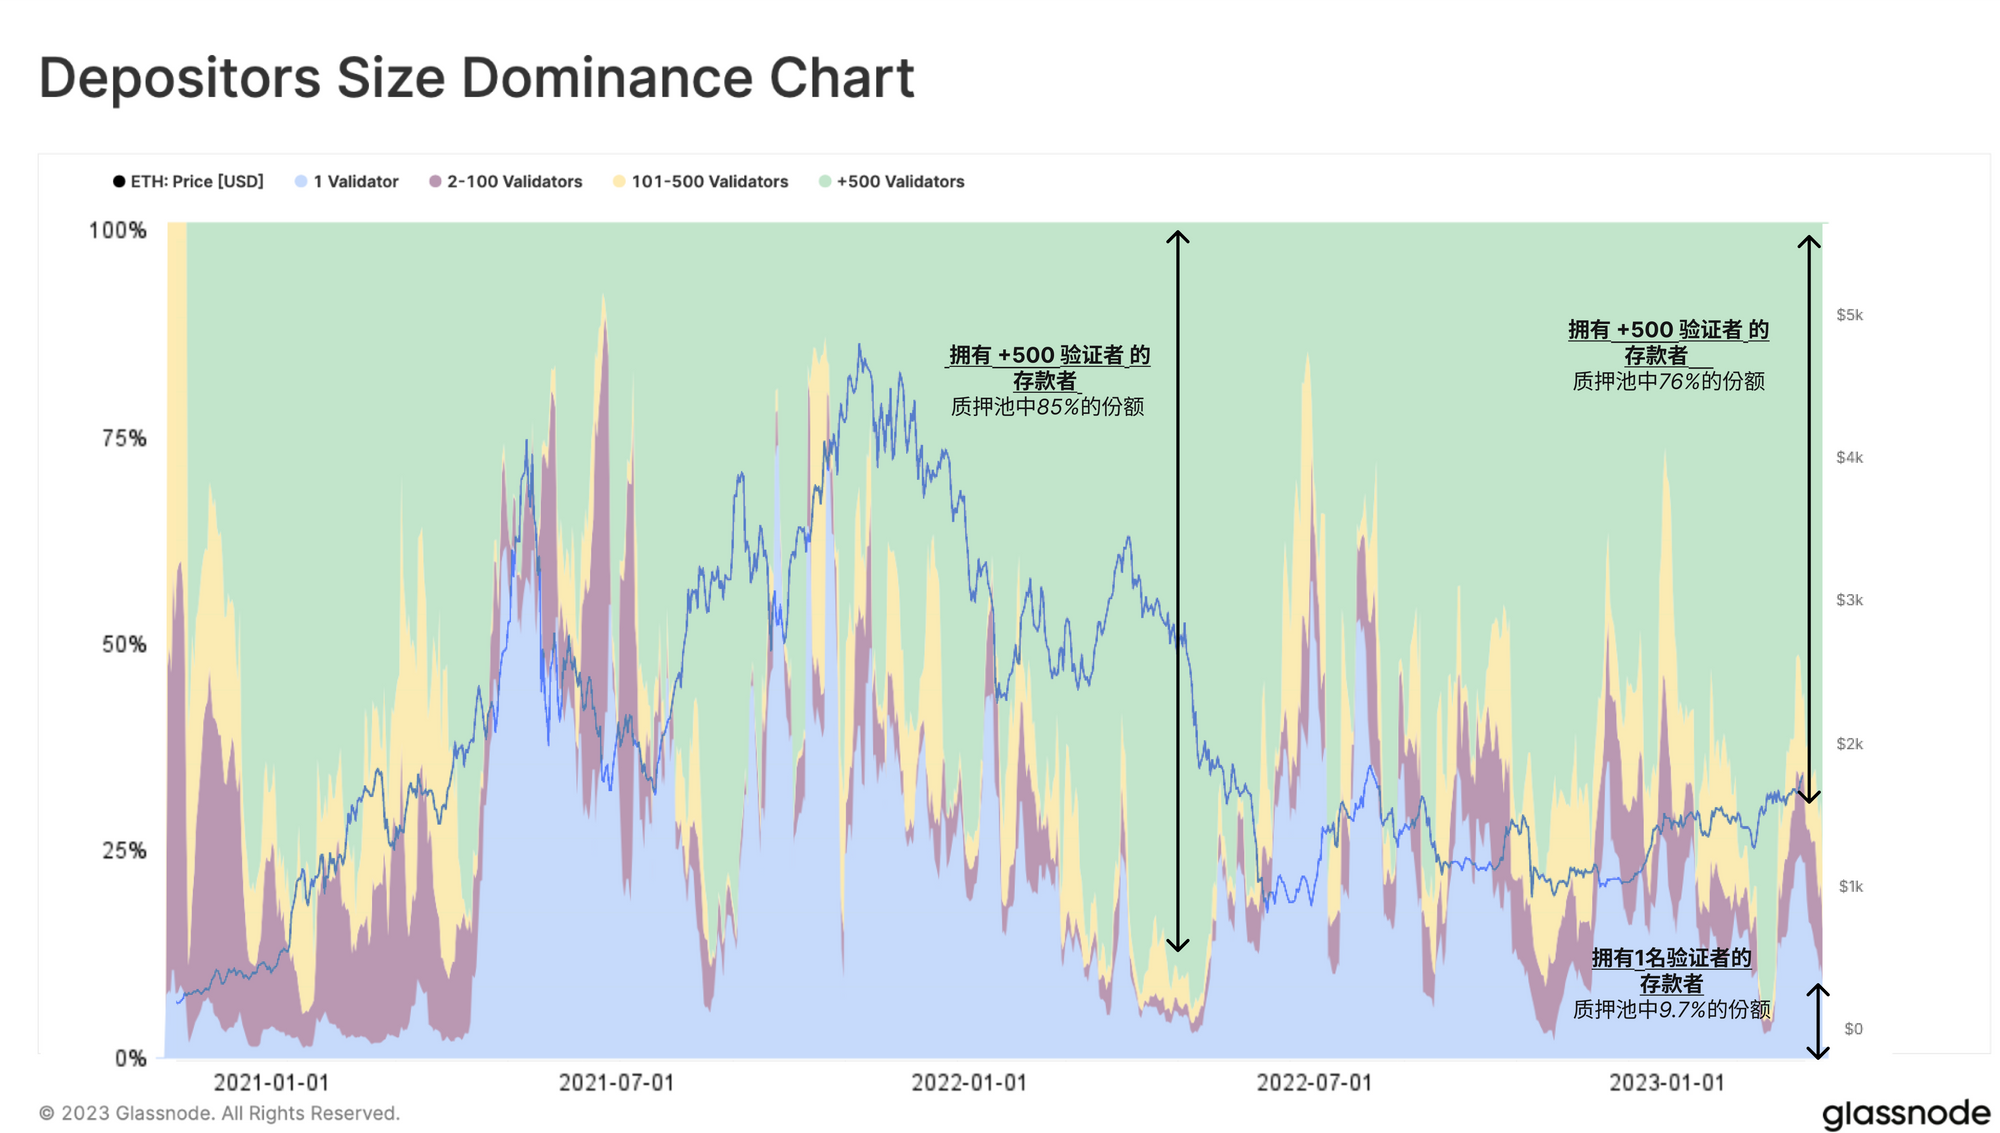Screen dimensions: 2000x1133
Task: Click the glassnode logo
Action: click(x=1905, y=1113)
